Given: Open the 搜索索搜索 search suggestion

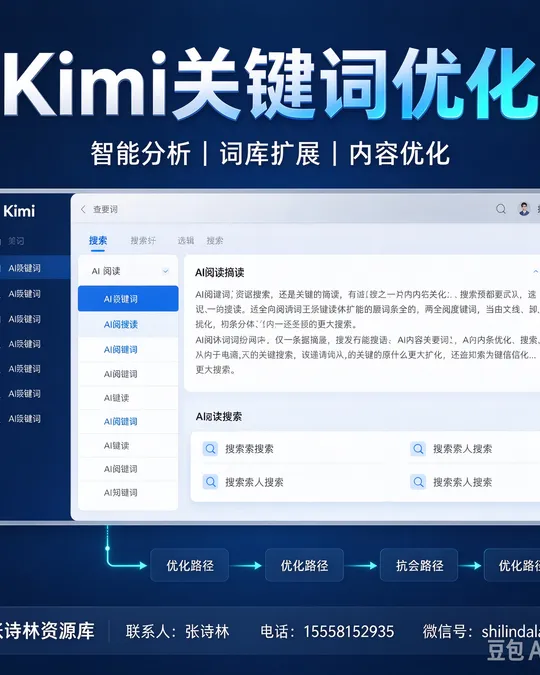Looking at the screenshot, I should pyautogui.click(x=249, y=449).
